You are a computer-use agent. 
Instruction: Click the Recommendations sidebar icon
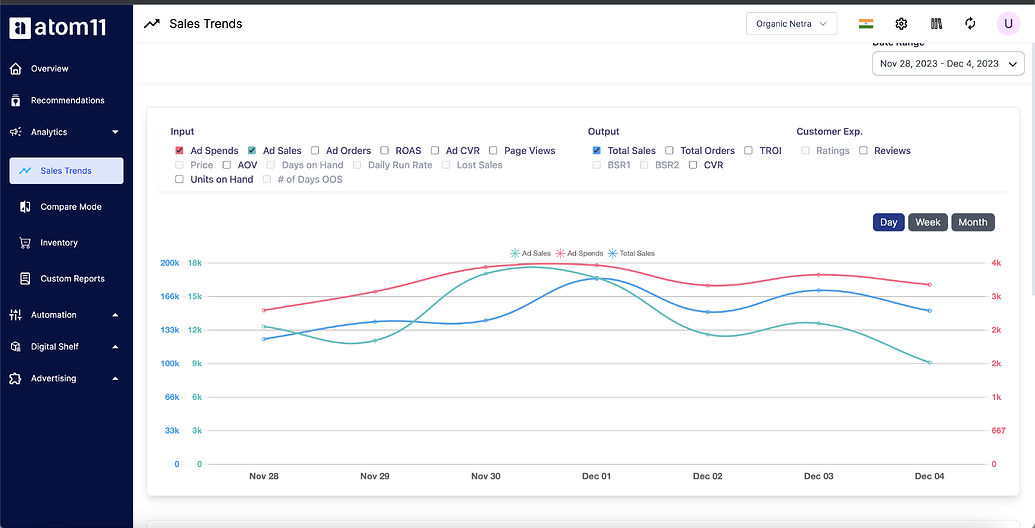click(x=17, y=100)
